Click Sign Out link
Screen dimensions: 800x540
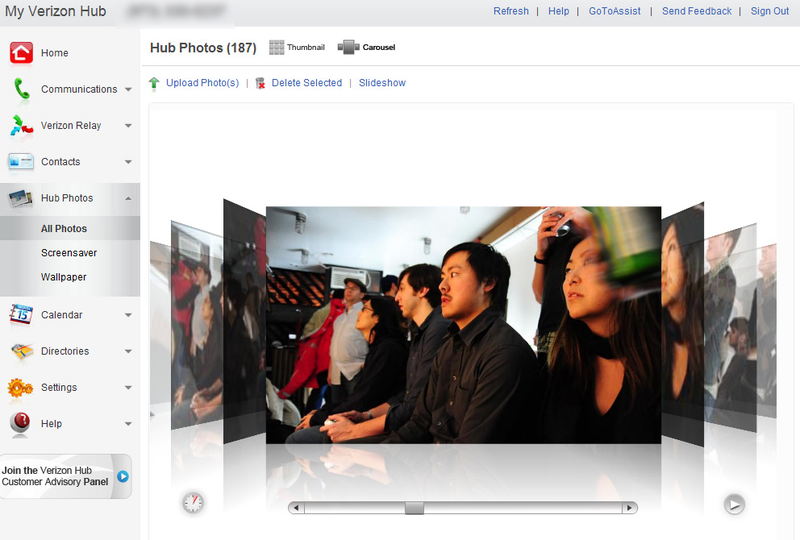pyautogui.click(x=770, y=11)
